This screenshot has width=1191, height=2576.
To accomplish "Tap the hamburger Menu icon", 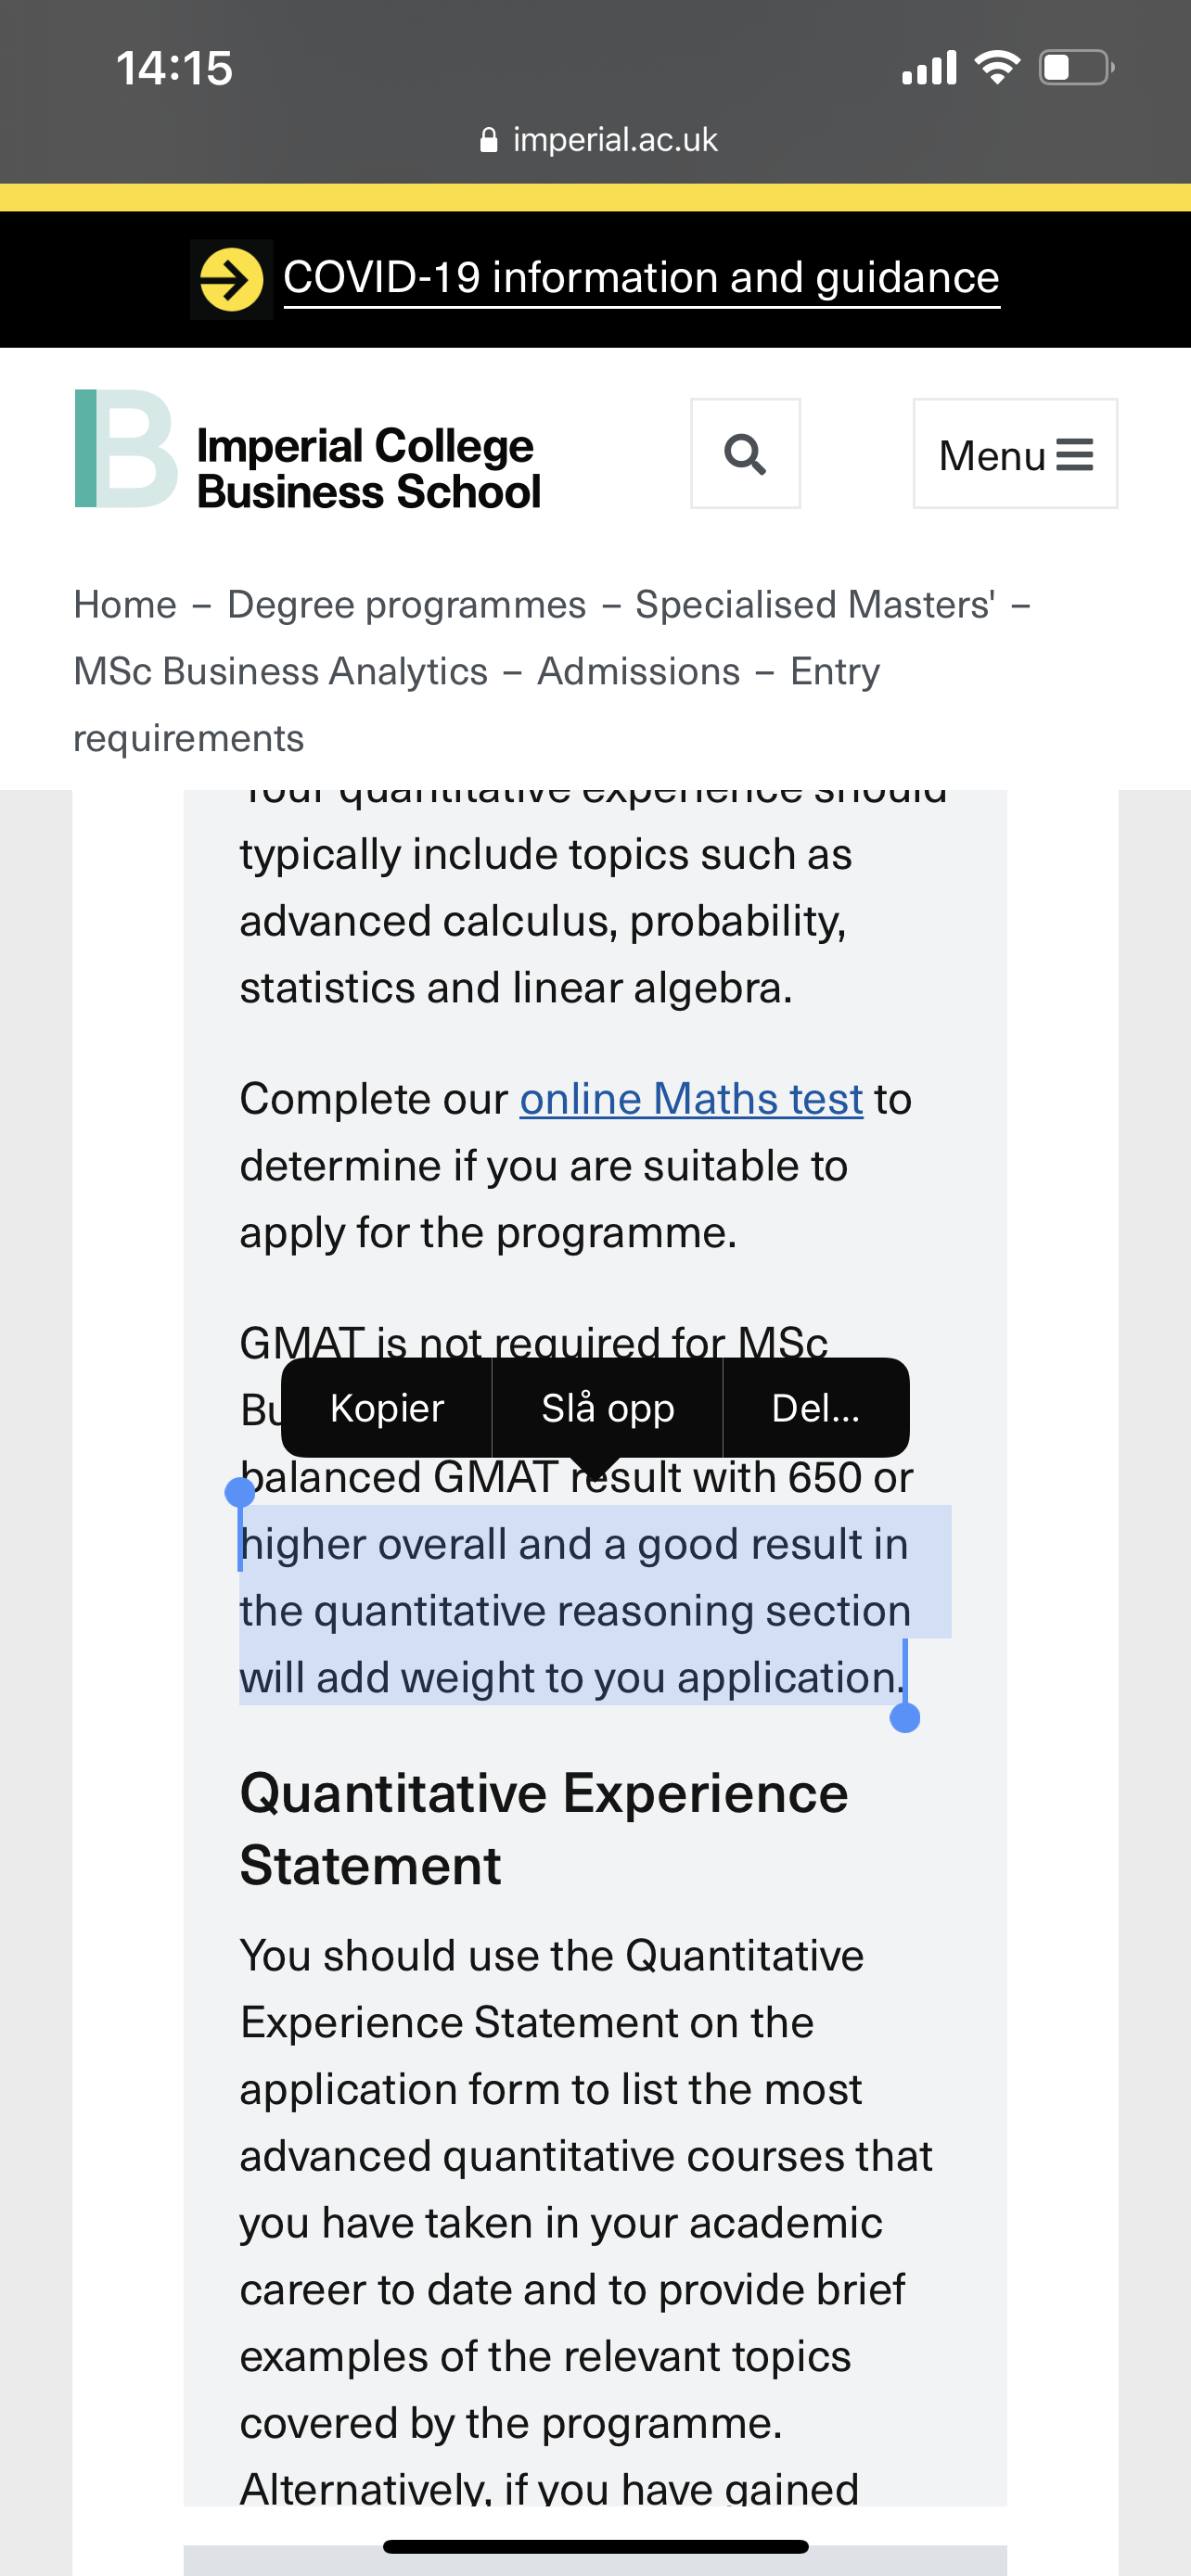I will pyautogui.click(x=1014, y=454).
